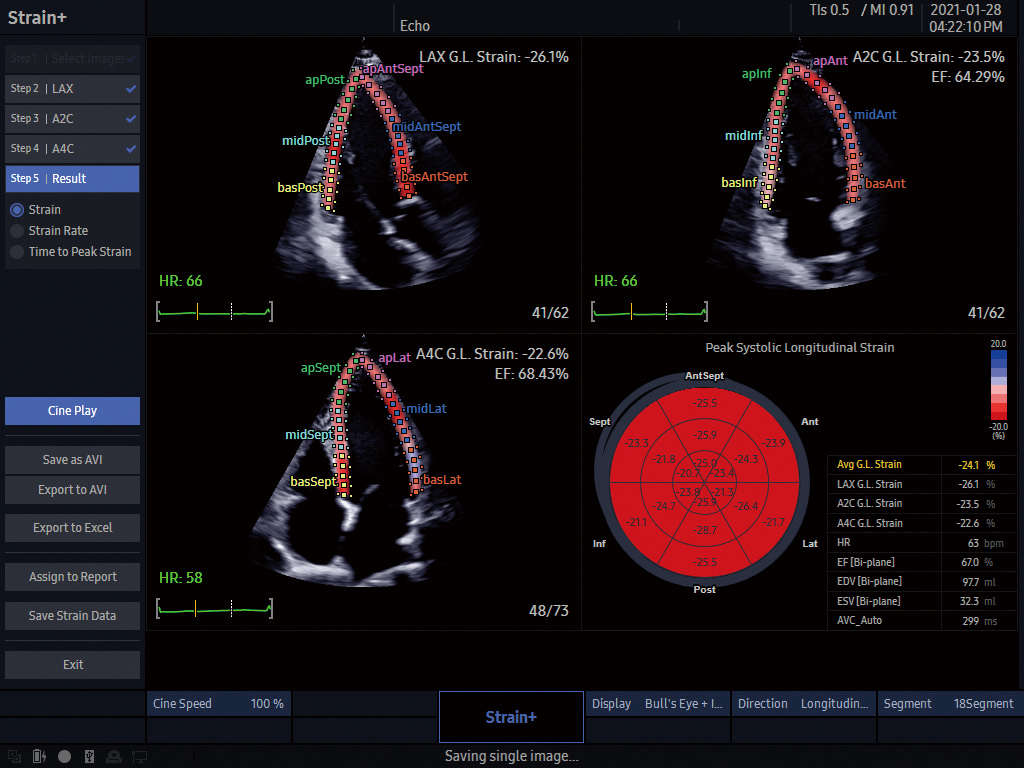Click the midSept segment label
This screenshot has width=1024, height=768.
(x=310, y=435)
